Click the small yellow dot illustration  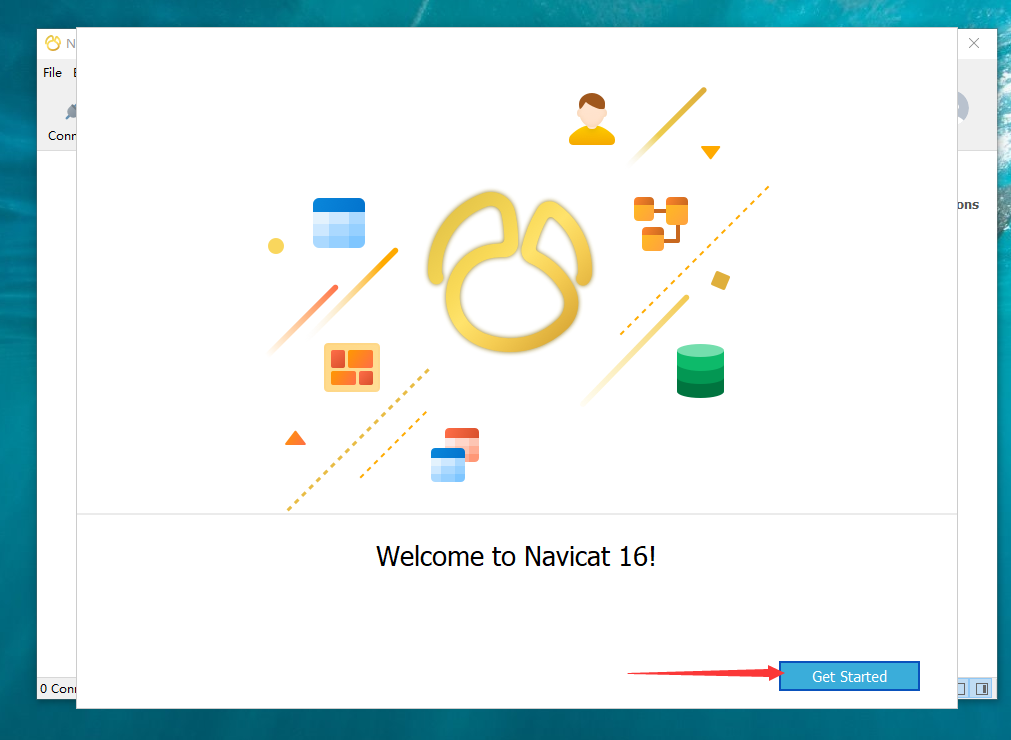tap(276, 246)
